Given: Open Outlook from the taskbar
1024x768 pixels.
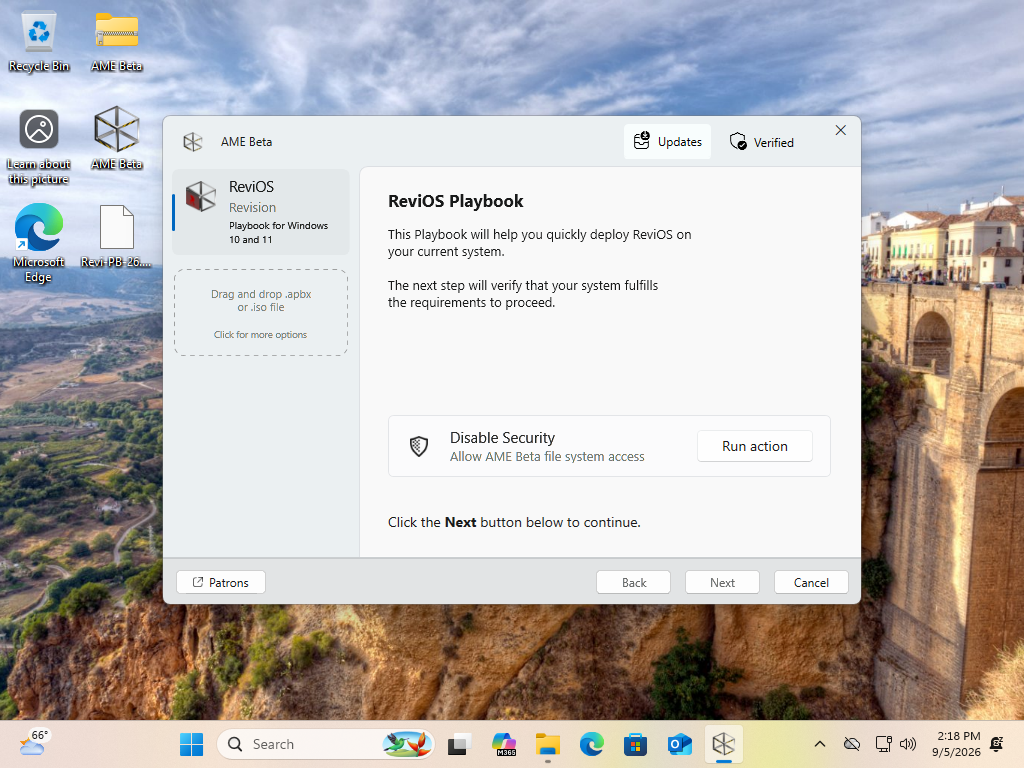Looking at the screenshot, I should click(679, 744).
